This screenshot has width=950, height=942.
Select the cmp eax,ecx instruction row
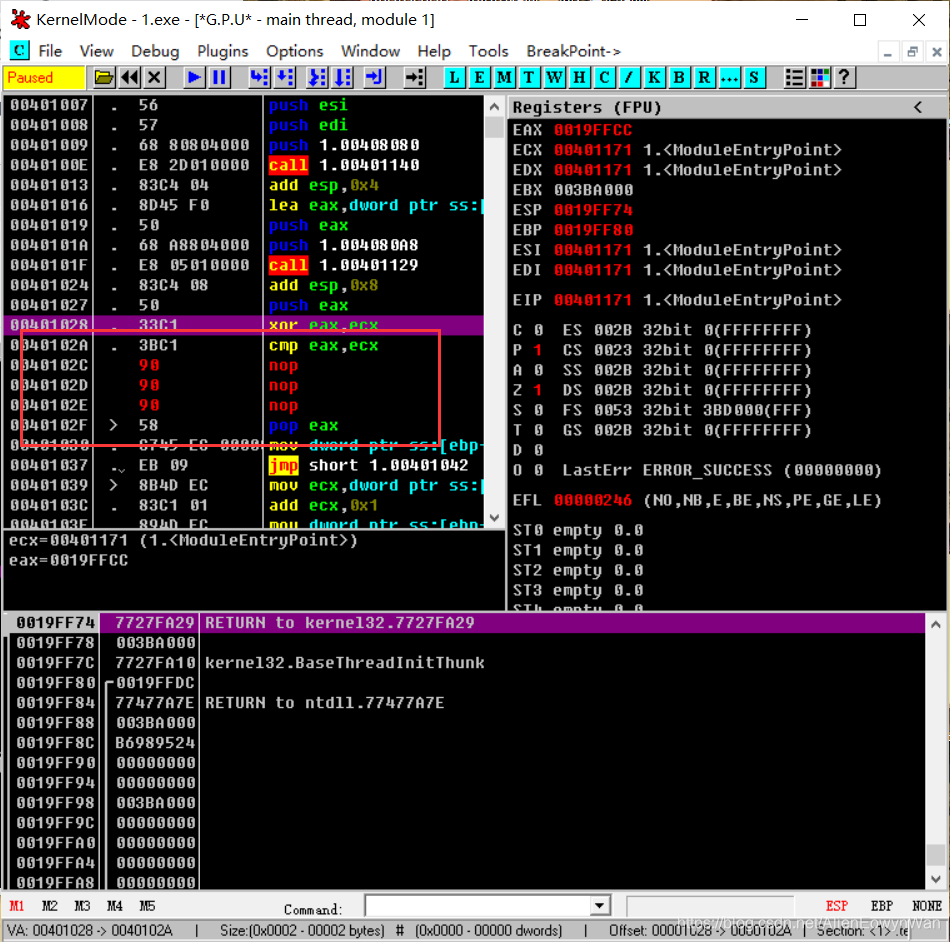244,345
